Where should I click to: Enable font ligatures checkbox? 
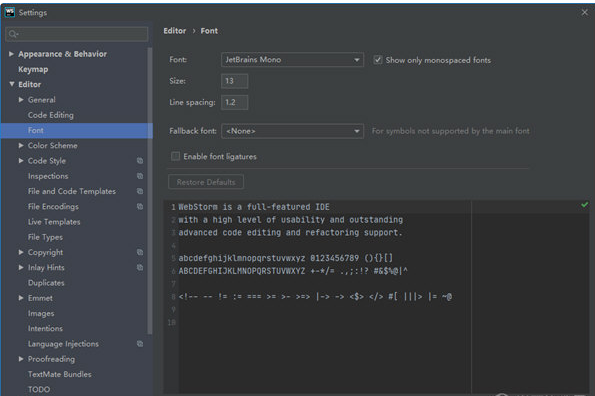175,156
